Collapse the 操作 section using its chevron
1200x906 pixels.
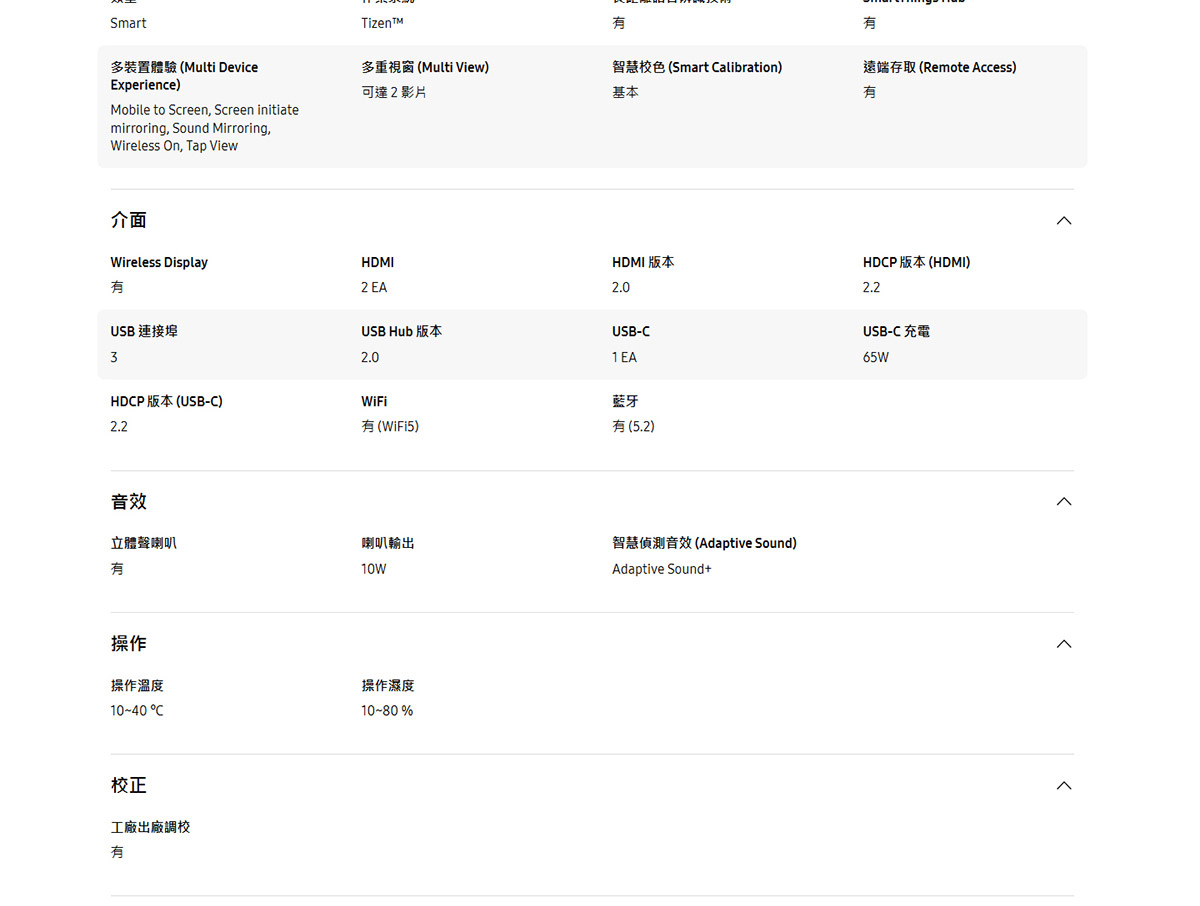click(1063, 643)
